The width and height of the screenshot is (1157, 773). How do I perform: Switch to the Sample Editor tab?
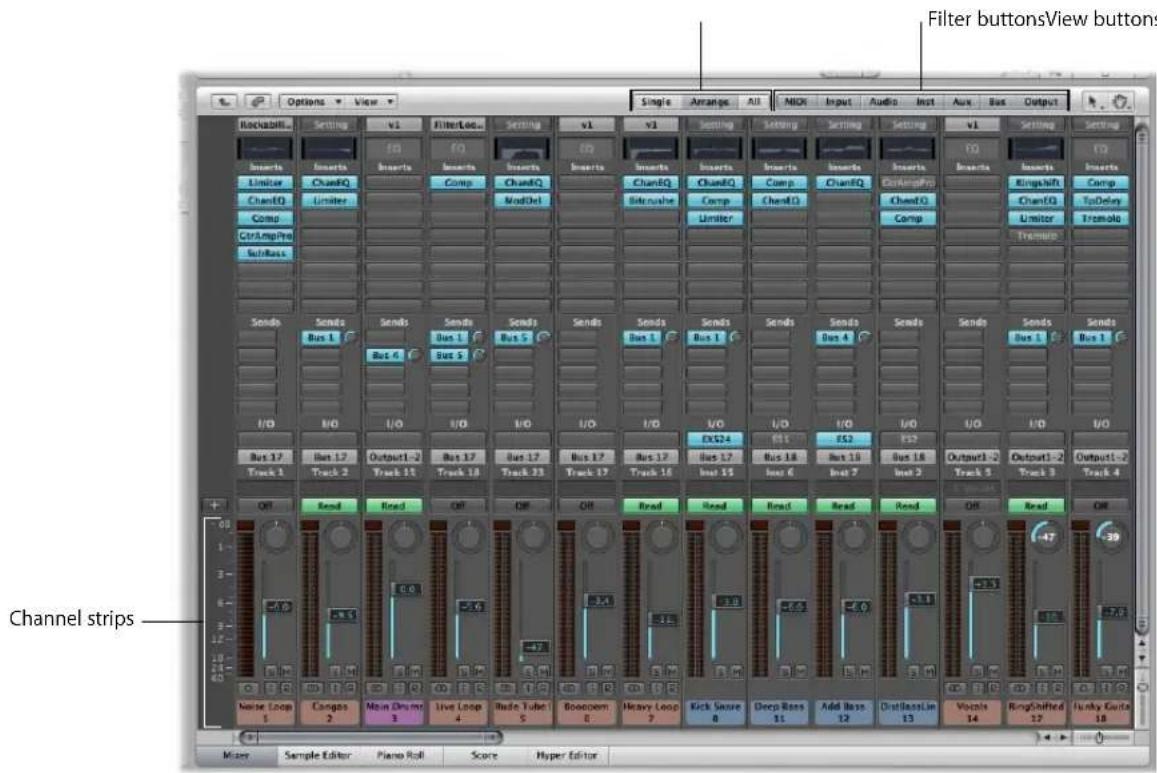coord(317,755)
